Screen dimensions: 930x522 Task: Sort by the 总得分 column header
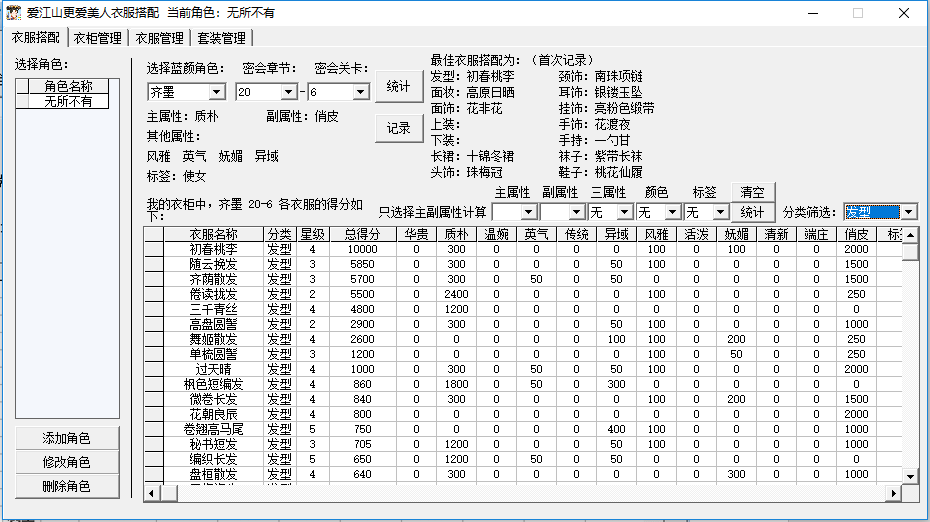point(362,234)
